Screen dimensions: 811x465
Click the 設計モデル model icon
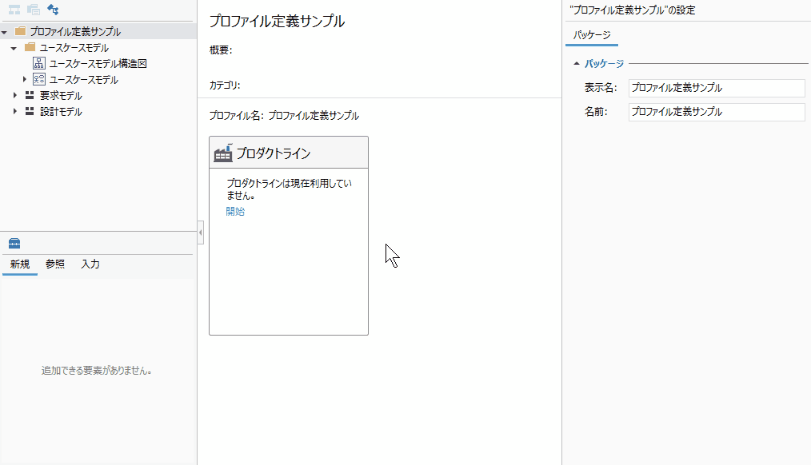pos(30,111)
